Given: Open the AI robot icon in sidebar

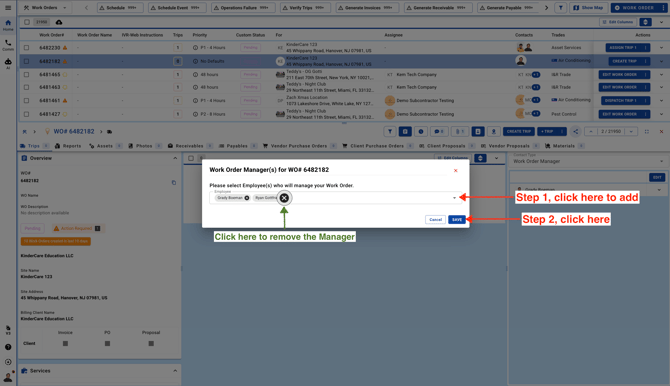Looking at the screenshot, I should pyautogui.click(x=8, y=63).
